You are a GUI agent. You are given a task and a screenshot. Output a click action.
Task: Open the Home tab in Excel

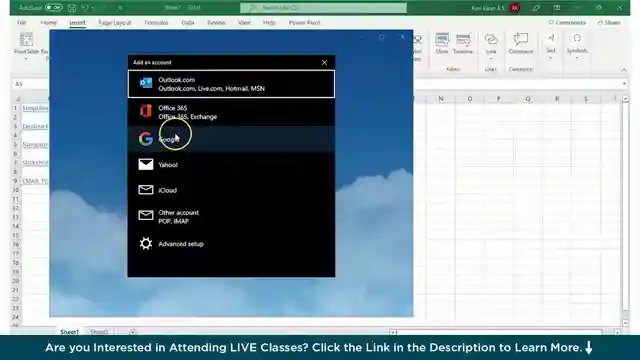click(x=49, y=23)
